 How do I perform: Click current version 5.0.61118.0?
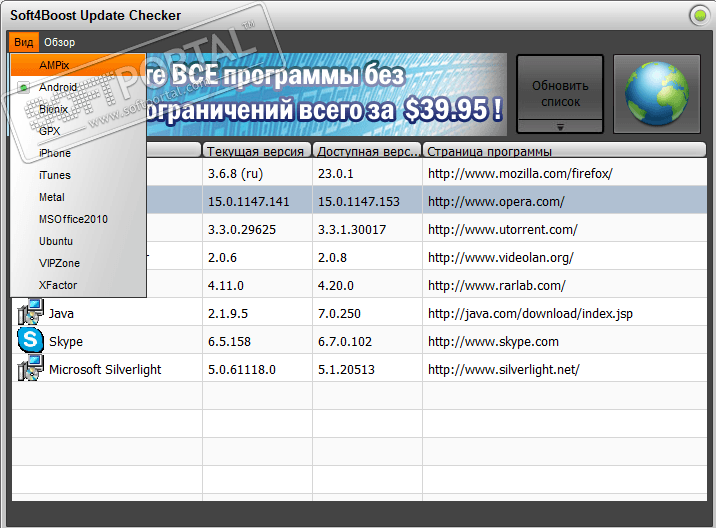[x=242, y=369]
